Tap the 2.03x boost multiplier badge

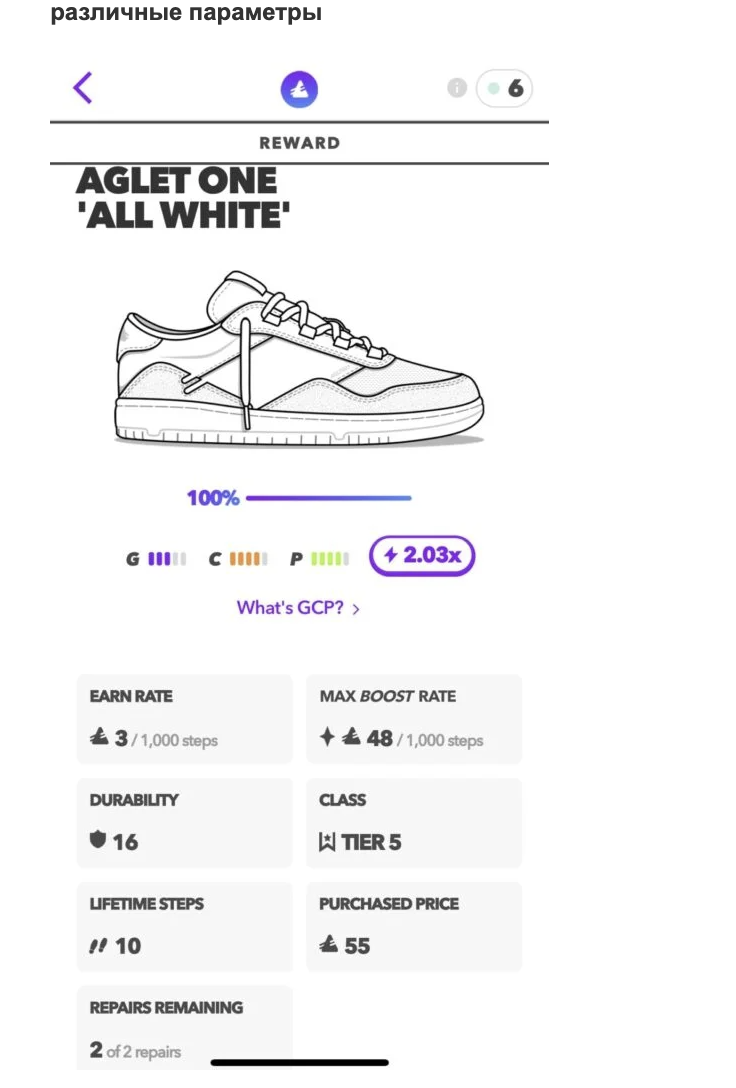click(x=422, y=556)
